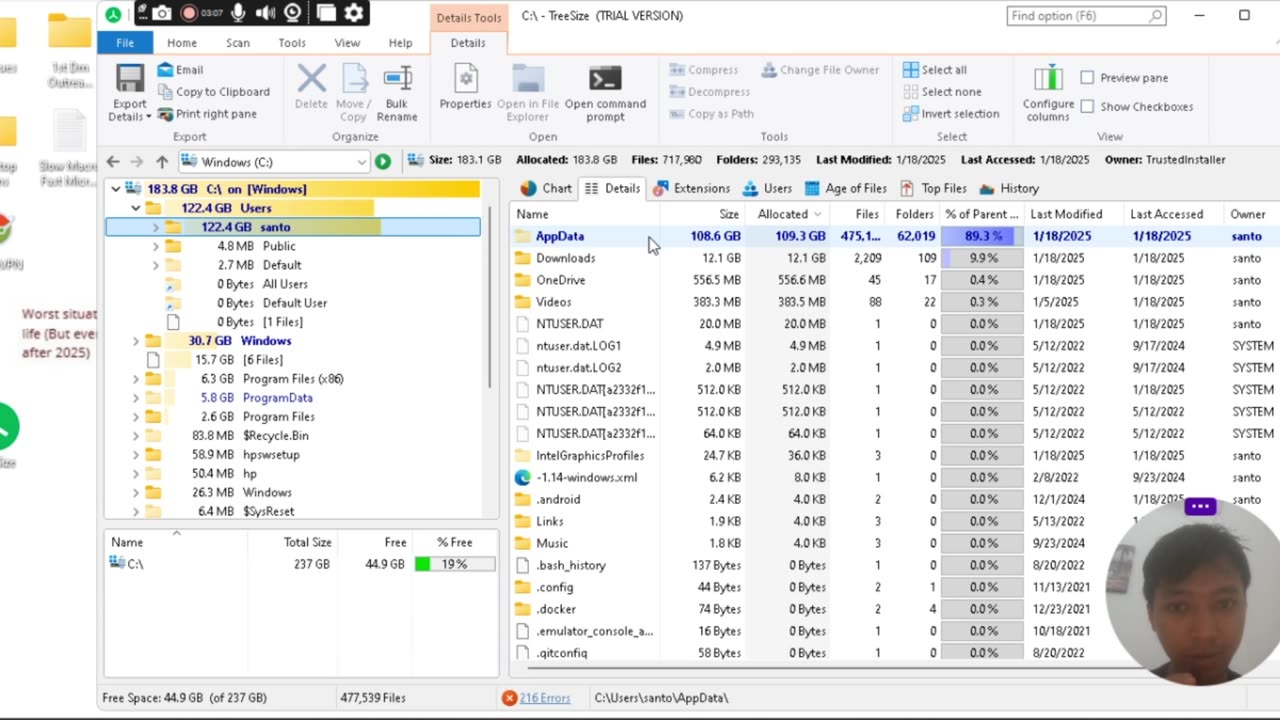This screenshot has width=1280, height=720.
Task: Enable the Preview pane checkbox
Action: coord(1087,78)
